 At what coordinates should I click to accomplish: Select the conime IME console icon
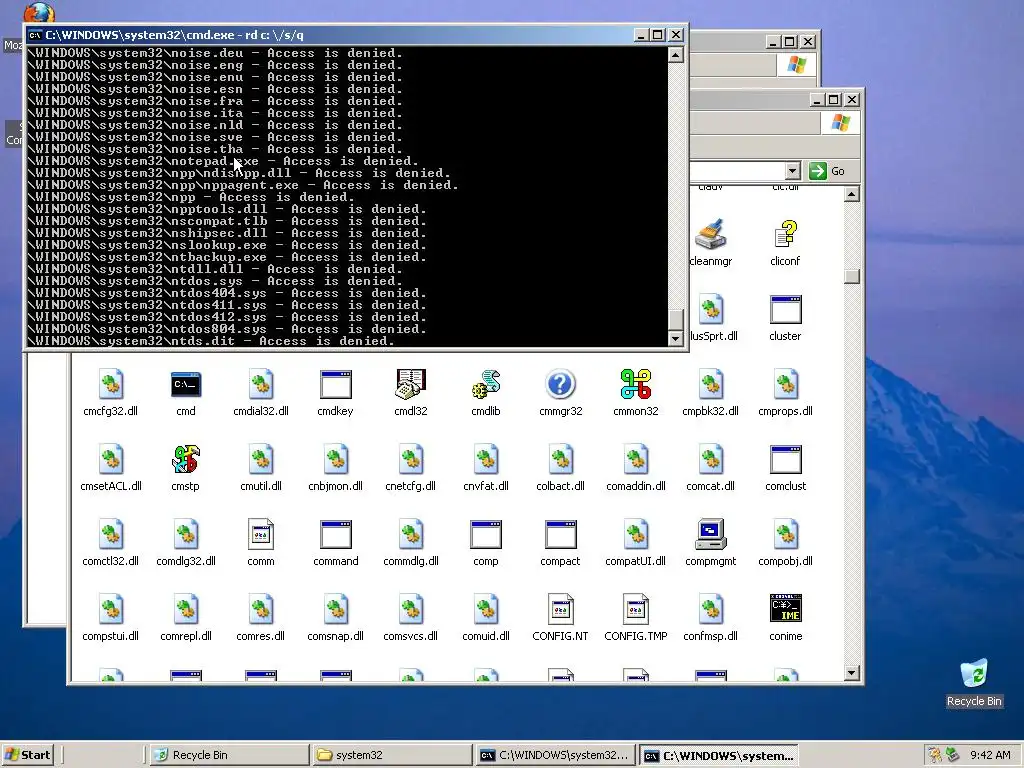[x=786, y=609]
